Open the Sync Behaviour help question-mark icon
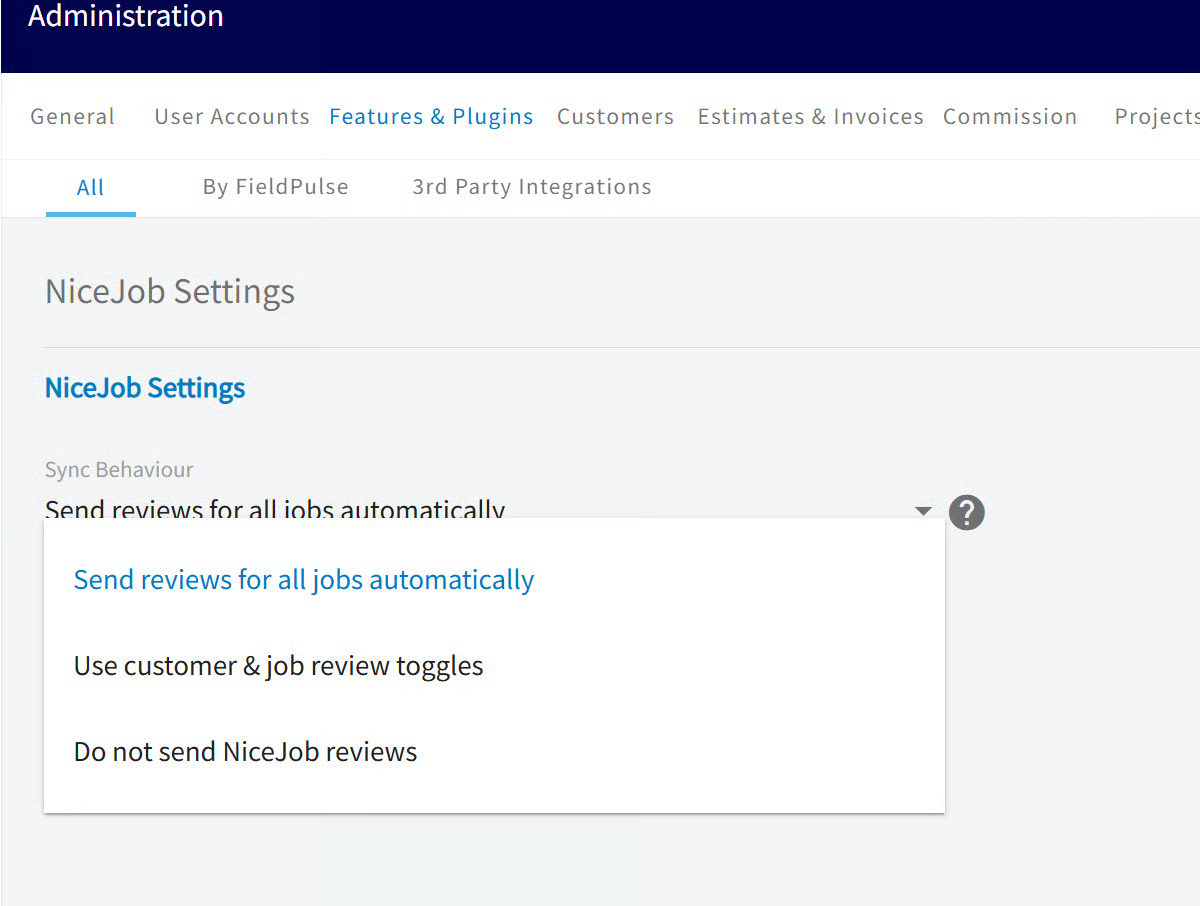This screenshot has height=906, width=1200. (x=967, y=512)
